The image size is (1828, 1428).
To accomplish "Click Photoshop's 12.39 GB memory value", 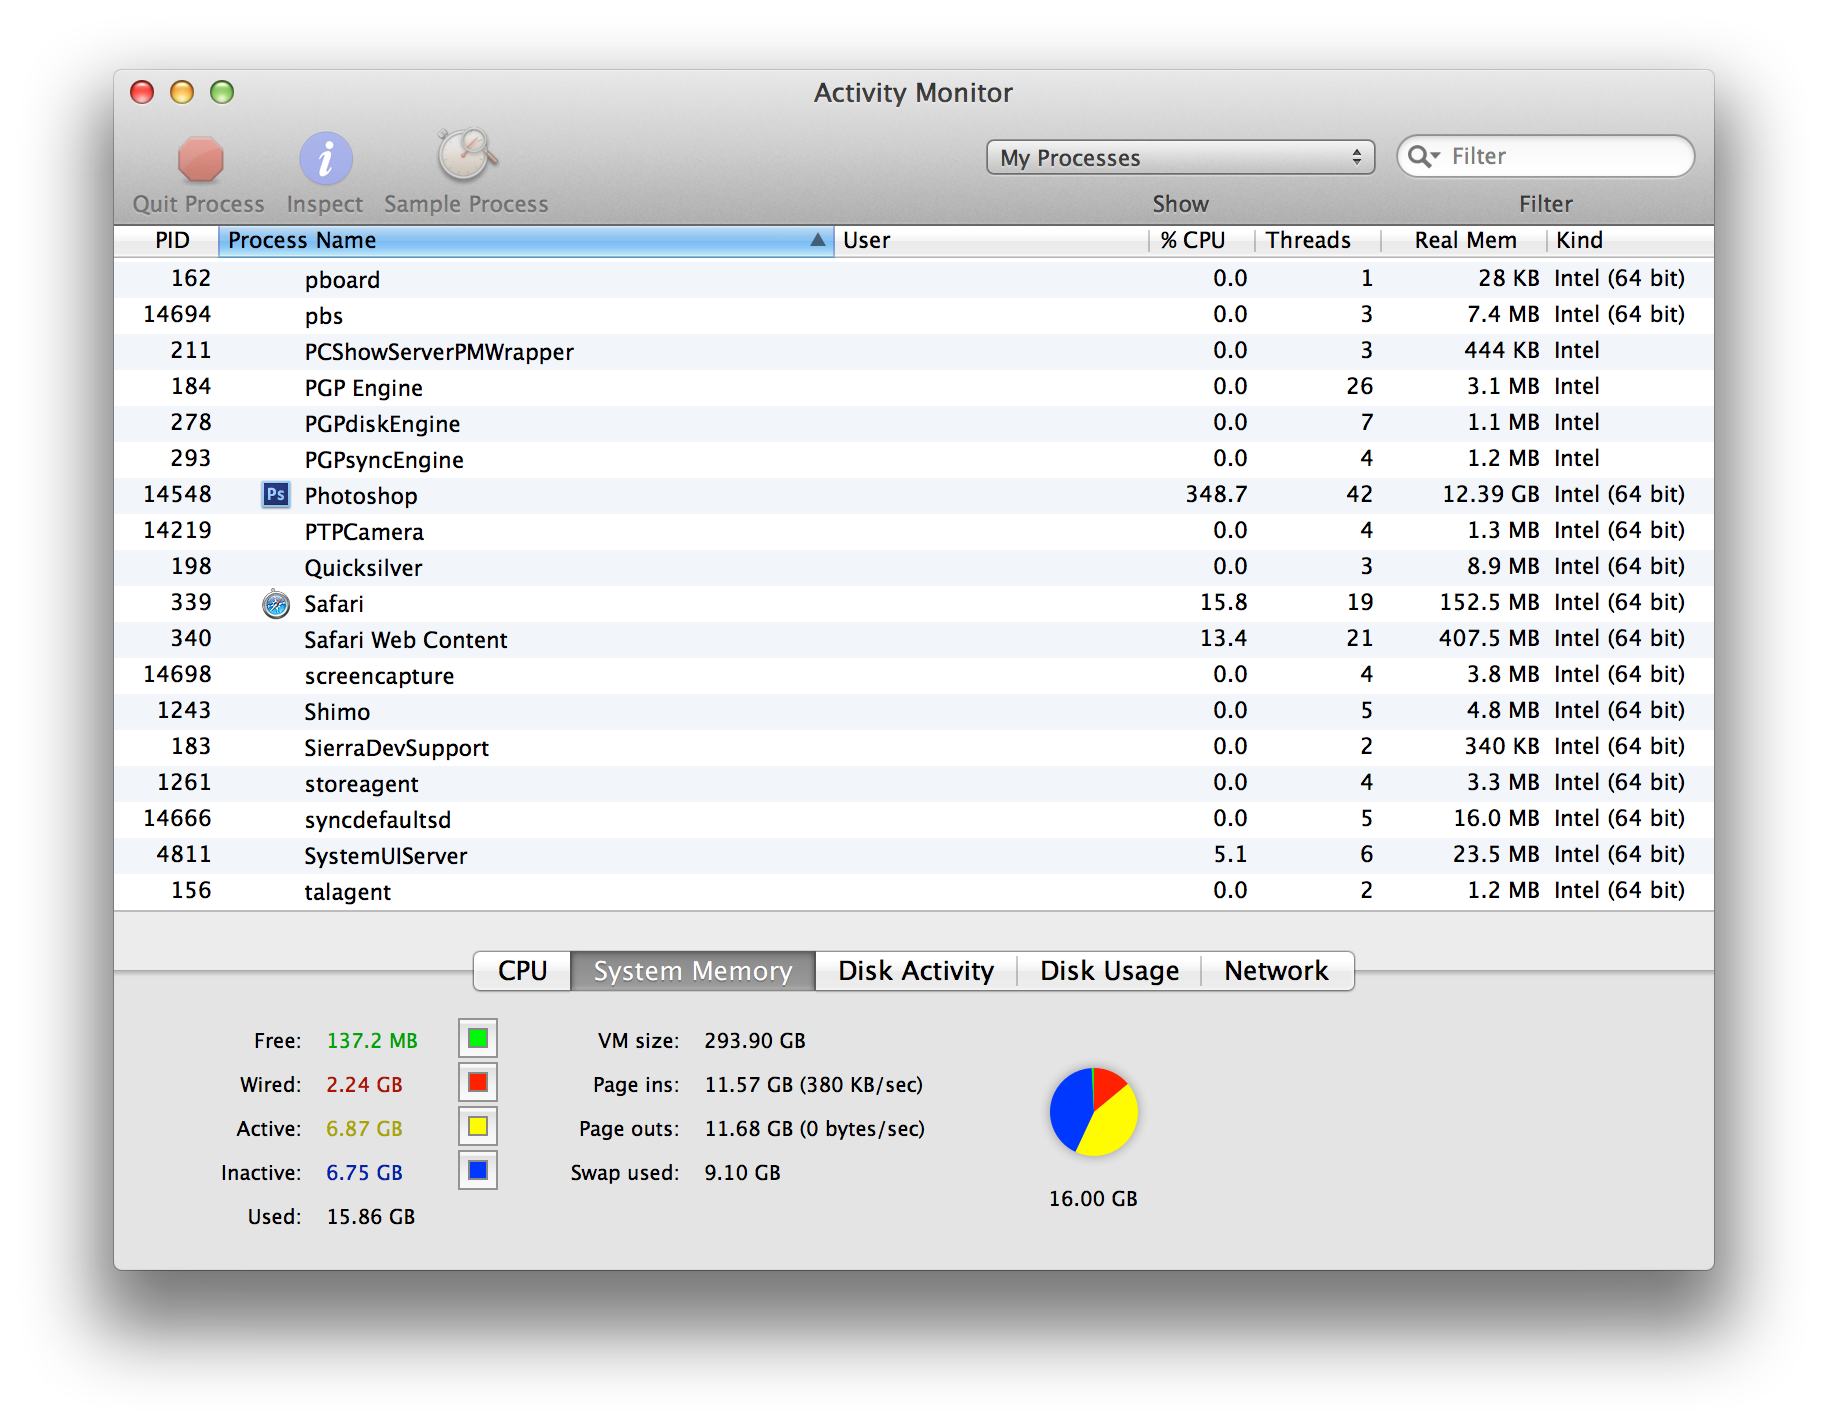I will tap(1491, 494).
